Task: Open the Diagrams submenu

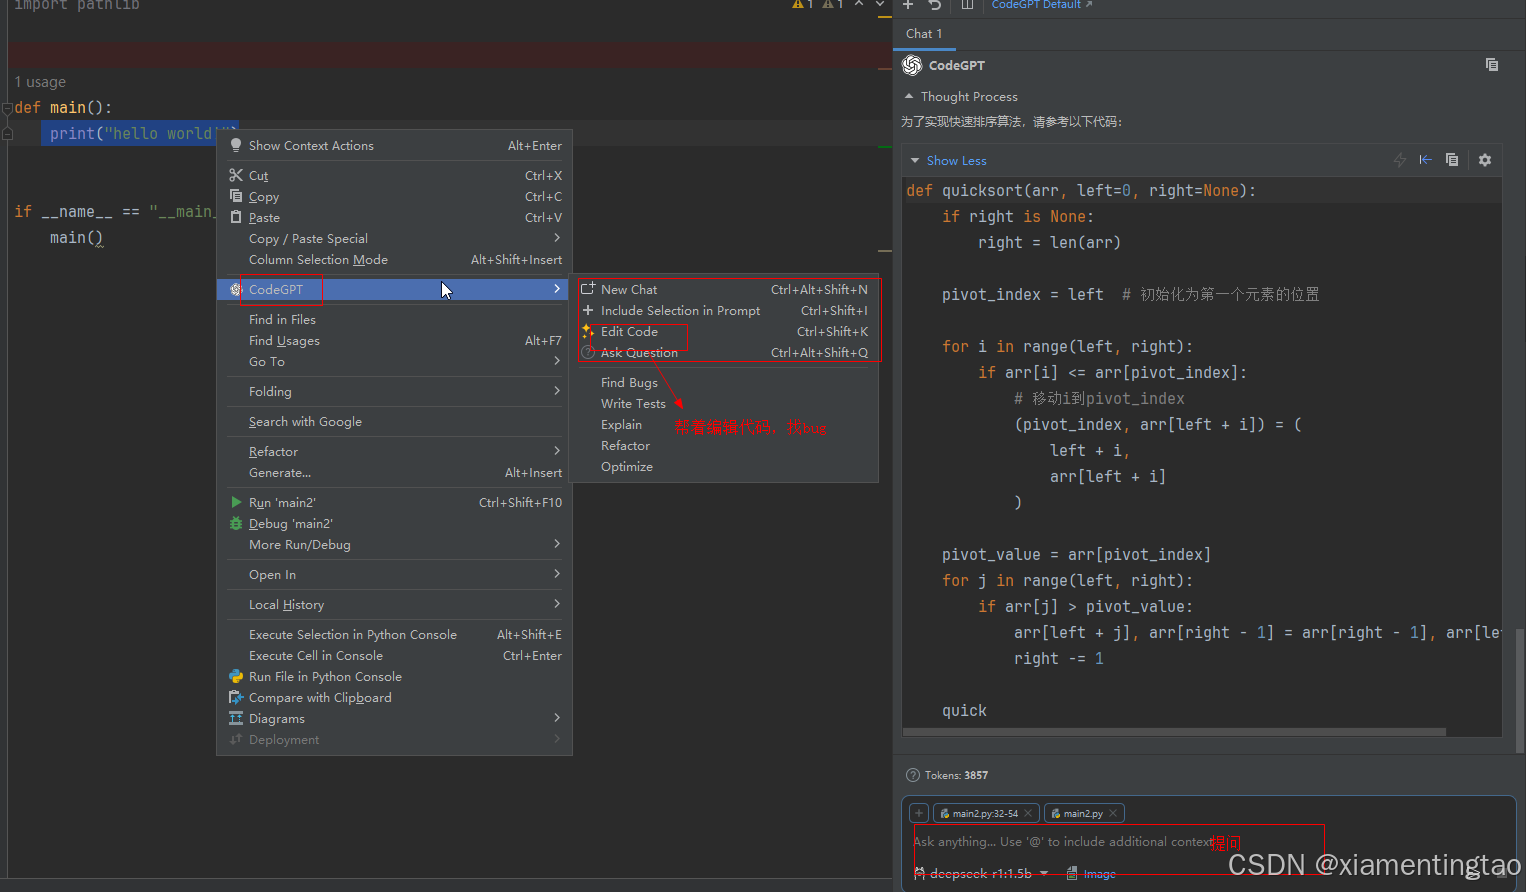Action: point(395,719)
